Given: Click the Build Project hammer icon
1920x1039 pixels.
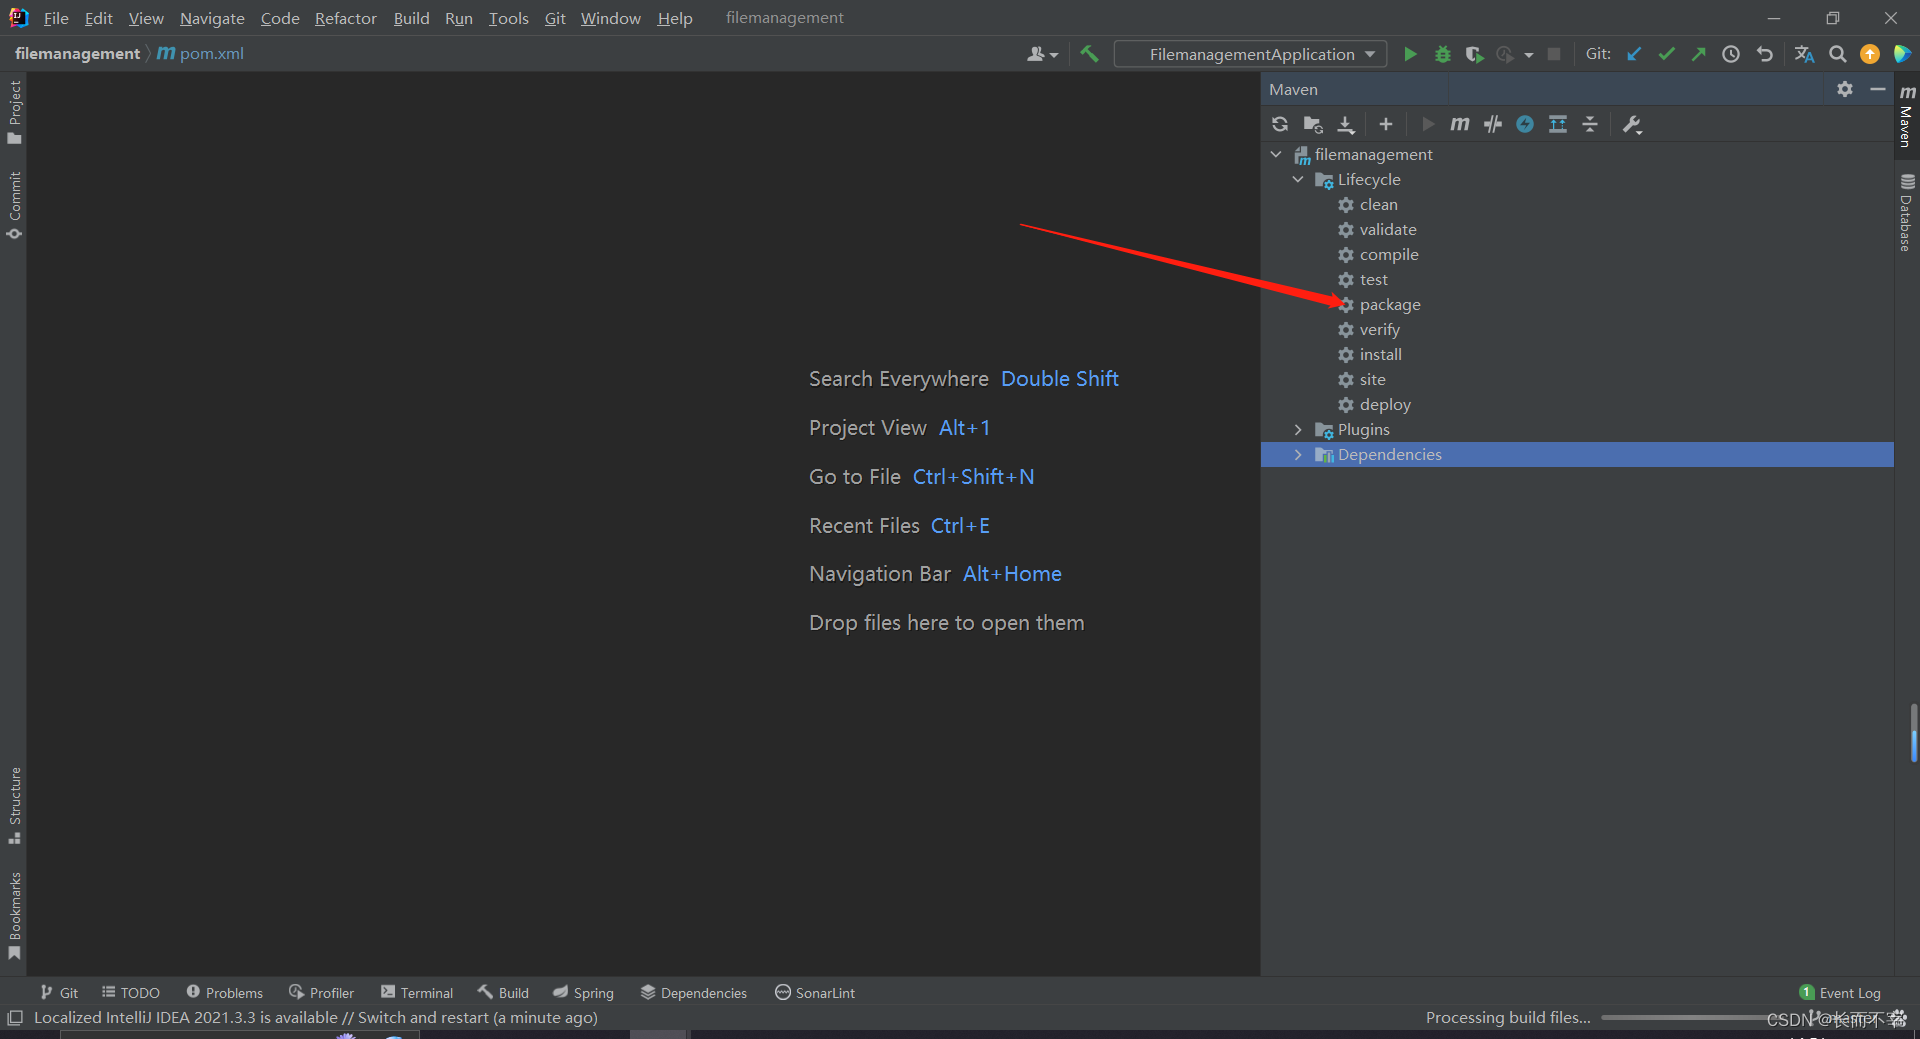Looking at the screenshot, I should coord(1090,54).
